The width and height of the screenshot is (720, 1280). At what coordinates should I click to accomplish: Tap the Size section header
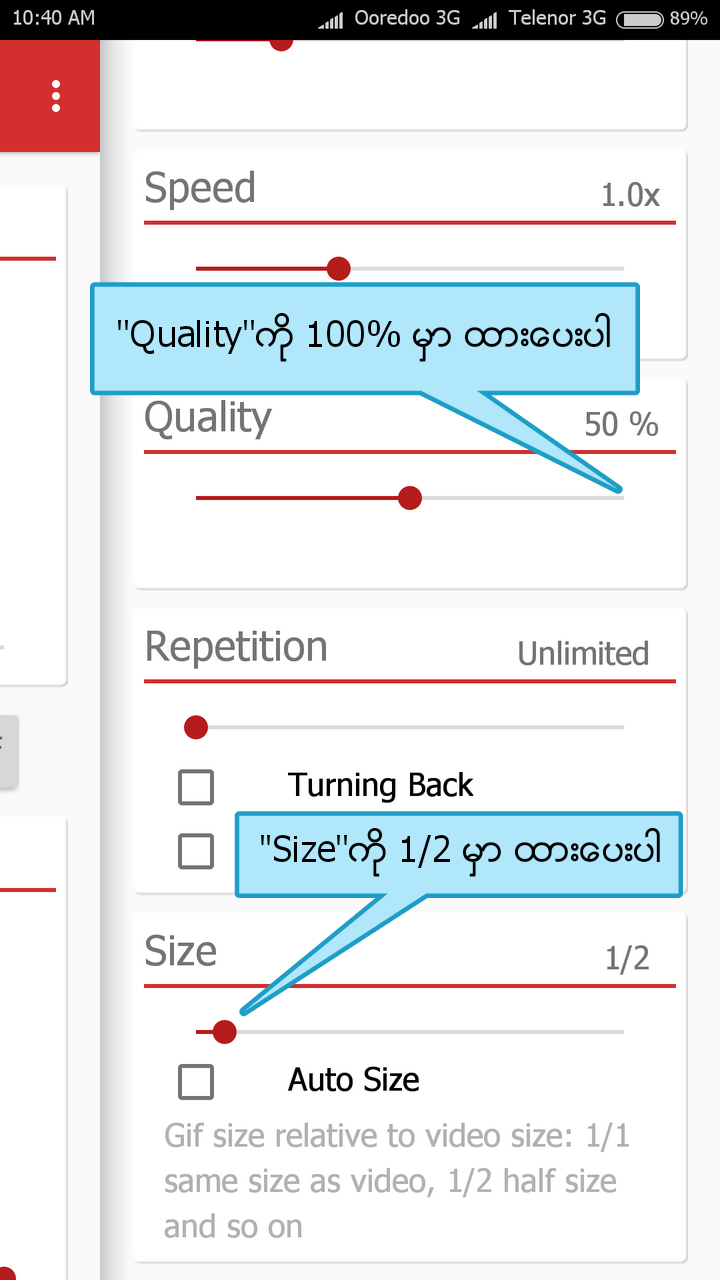point(181,950)
